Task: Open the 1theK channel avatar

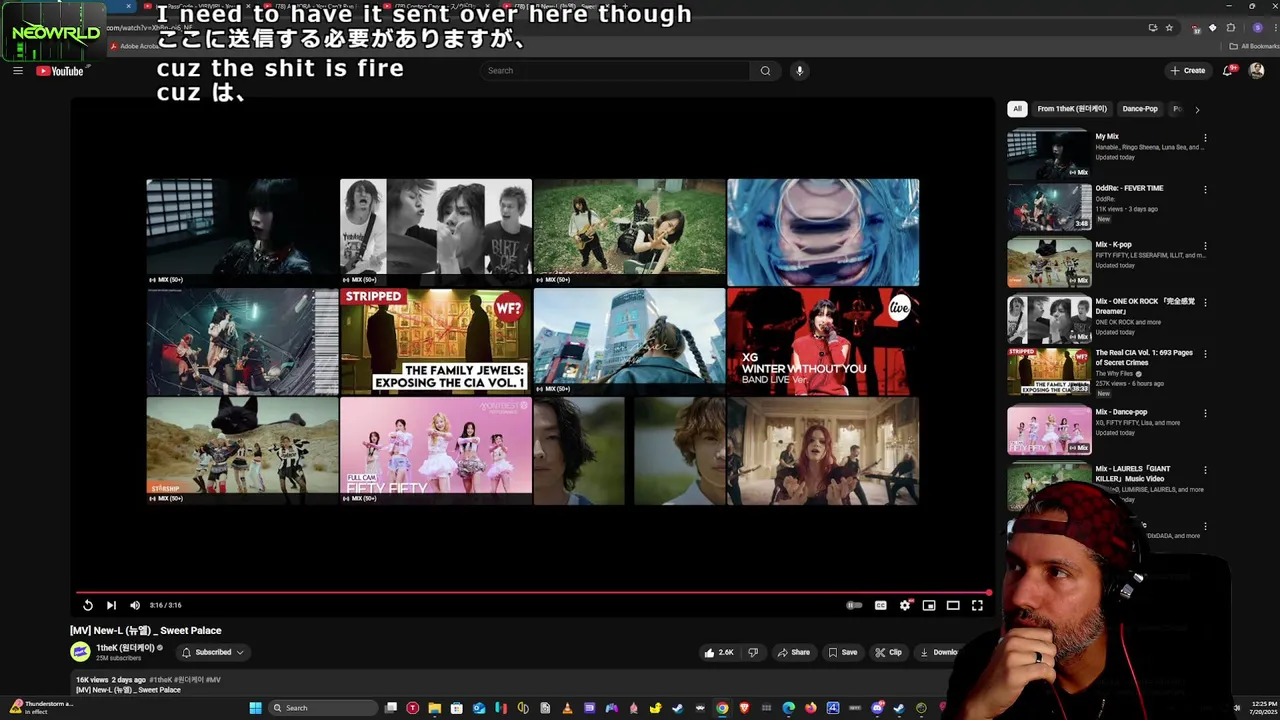Action: 80,652
